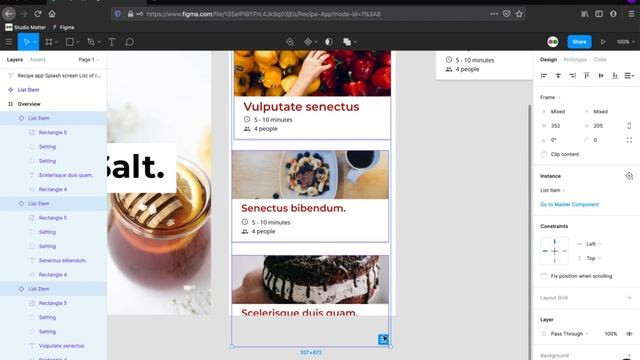
Task: Expand the Move tool options arrow
Action: click(x=35, y=42)
